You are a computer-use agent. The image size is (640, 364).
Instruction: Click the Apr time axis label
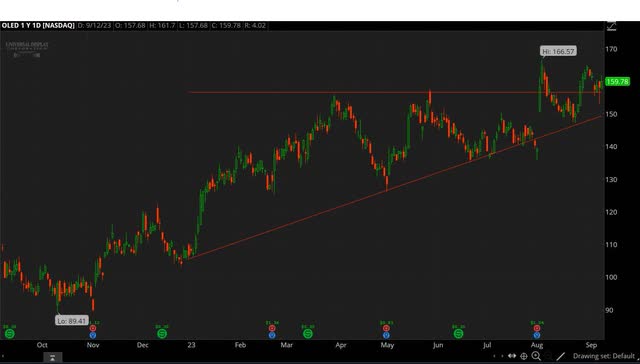point(341,345)
